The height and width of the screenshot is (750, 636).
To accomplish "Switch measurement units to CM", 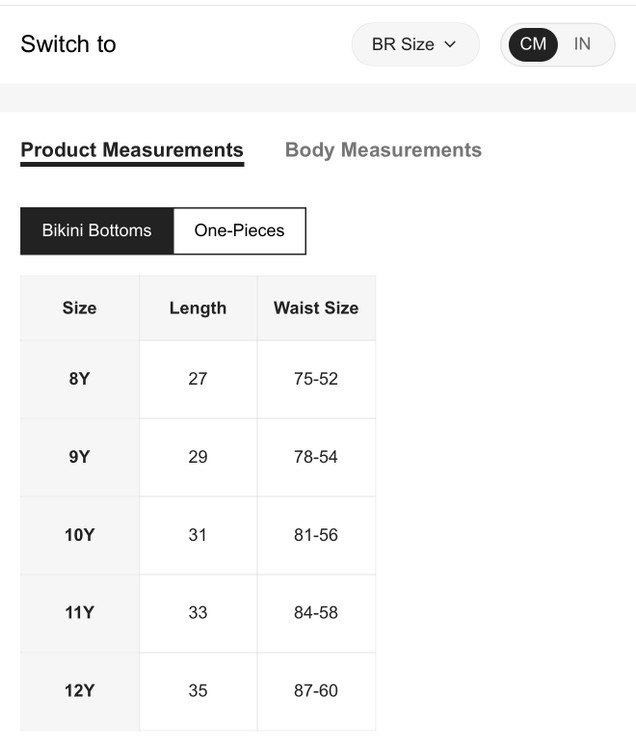I will 533,45.
